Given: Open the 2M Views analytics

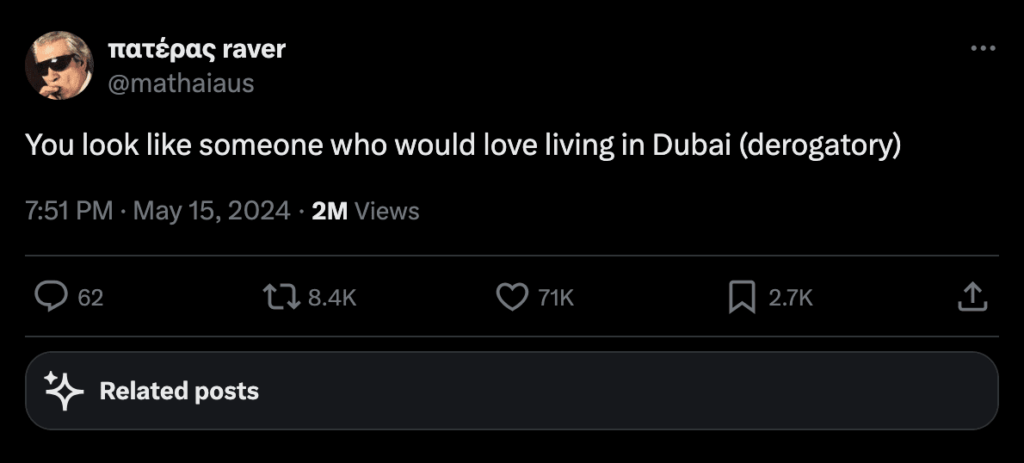Looking at the screenshot, I should click(365, 211).
